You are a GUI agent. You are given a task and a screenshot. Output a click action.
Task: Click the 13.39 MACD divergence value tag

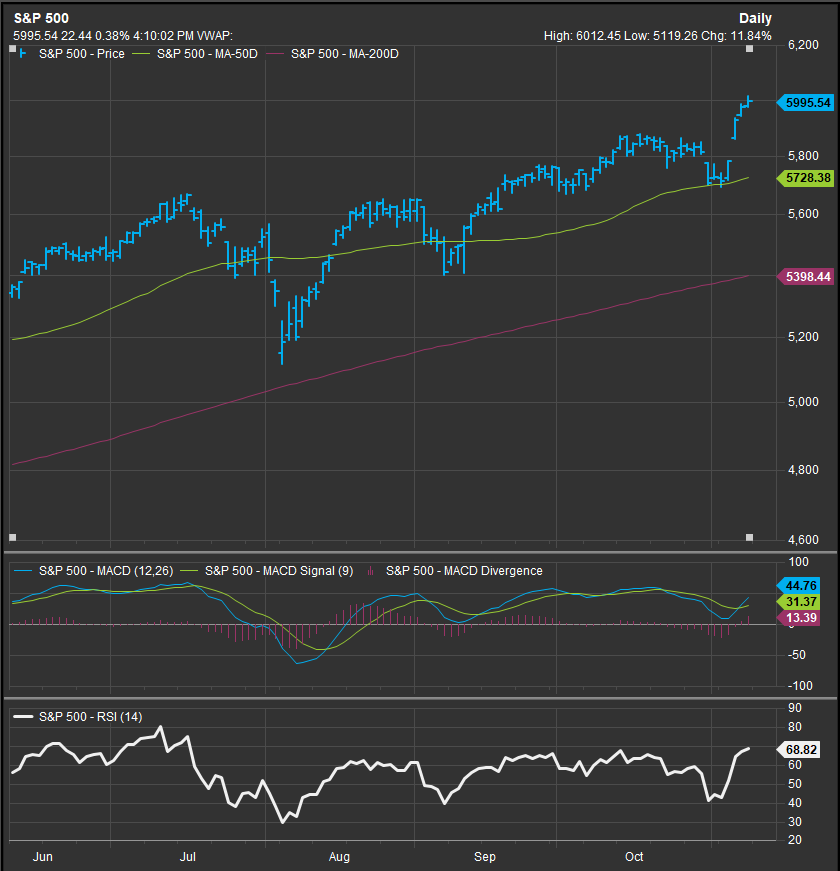(798, 618)
